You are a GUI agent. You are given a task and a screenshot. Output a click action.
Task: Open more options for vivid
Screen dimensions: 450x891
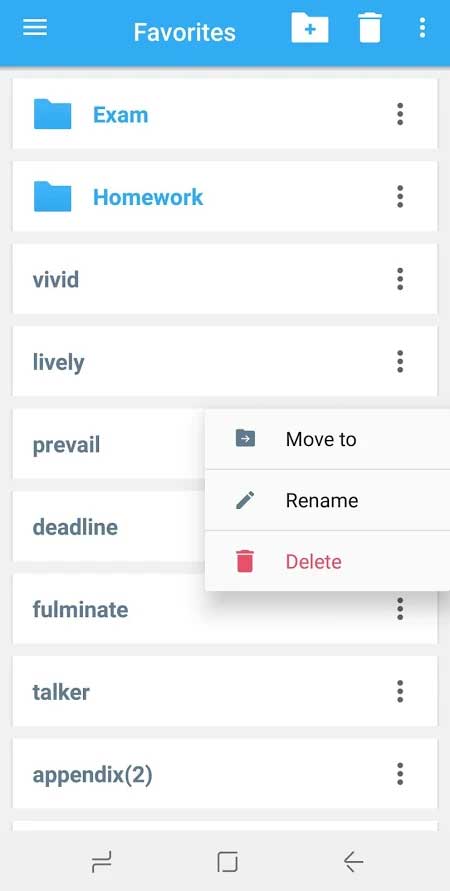pos(400,279)
